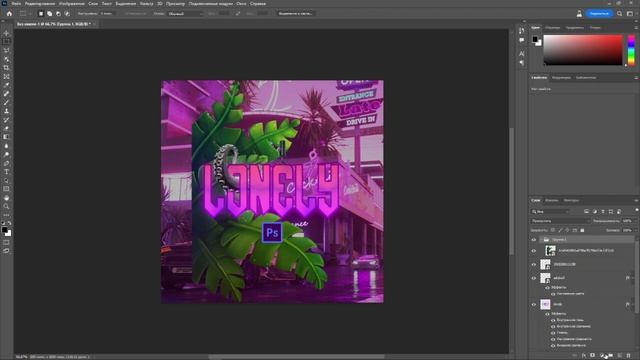Select the Lasso tool
Image resolution: width=640 pixels, height=360 pixels.
coord(6,50)
